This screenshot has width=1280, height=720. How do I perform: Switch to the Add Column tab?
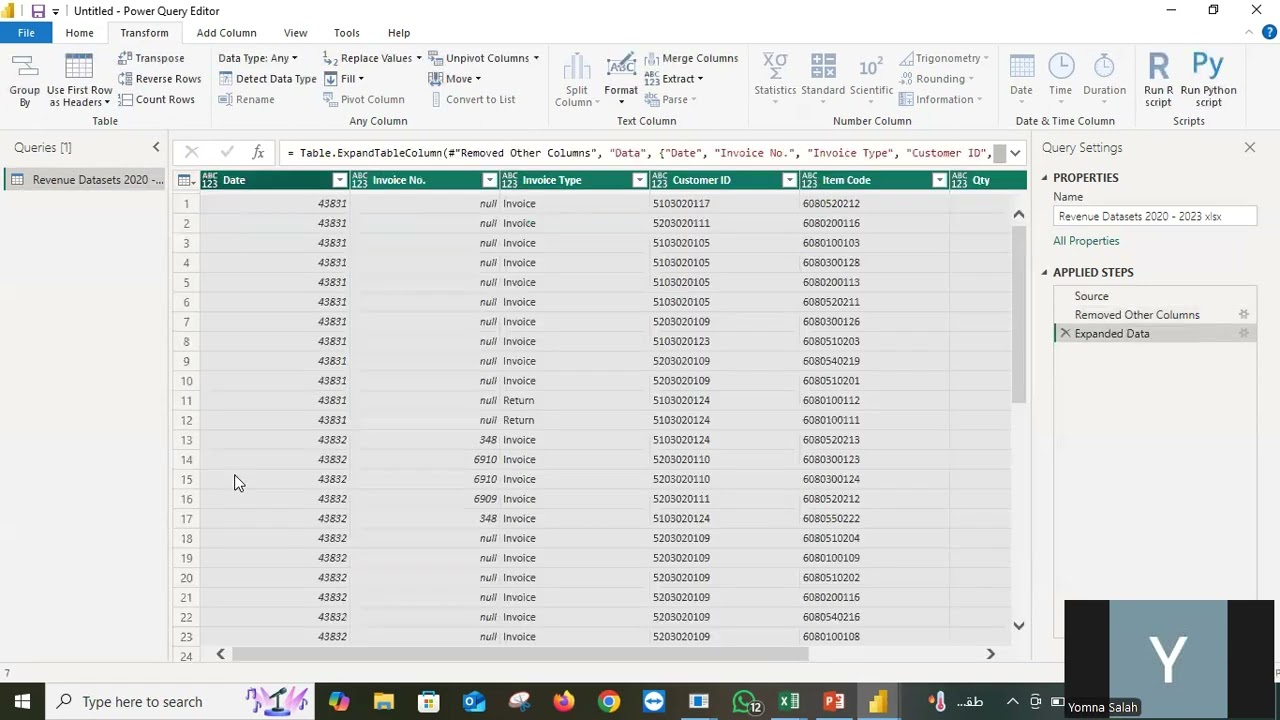pos(226,33)
